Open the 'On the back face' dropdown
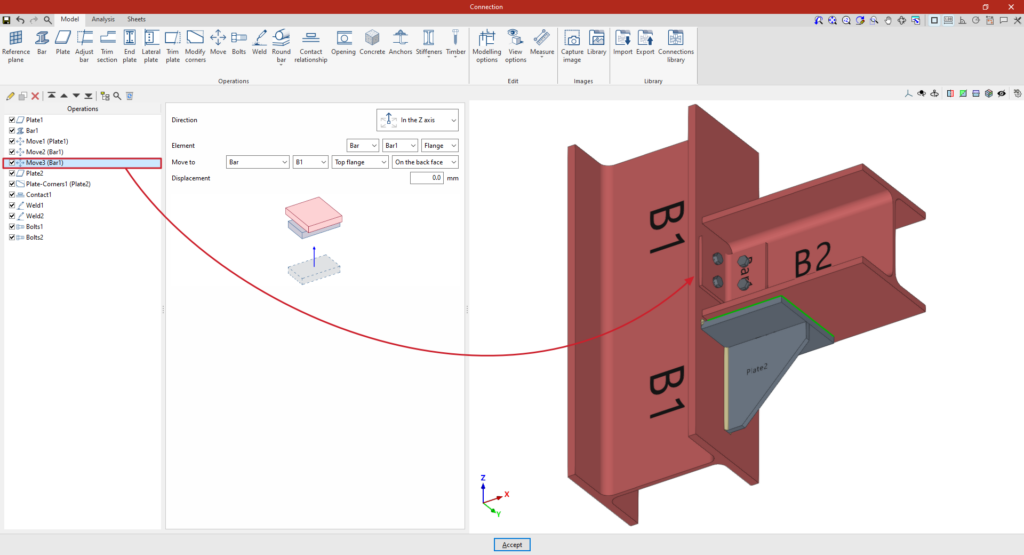 425,161
